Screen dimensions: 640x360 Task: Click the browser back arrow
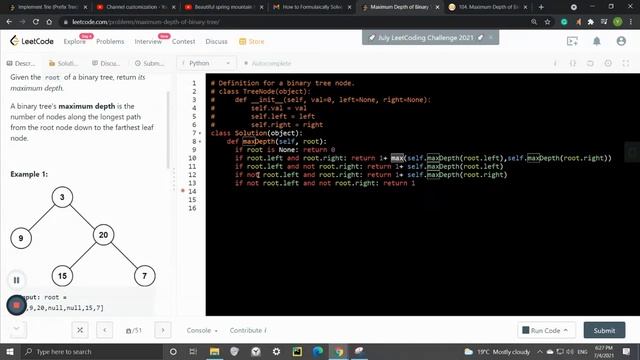[9, 22]
